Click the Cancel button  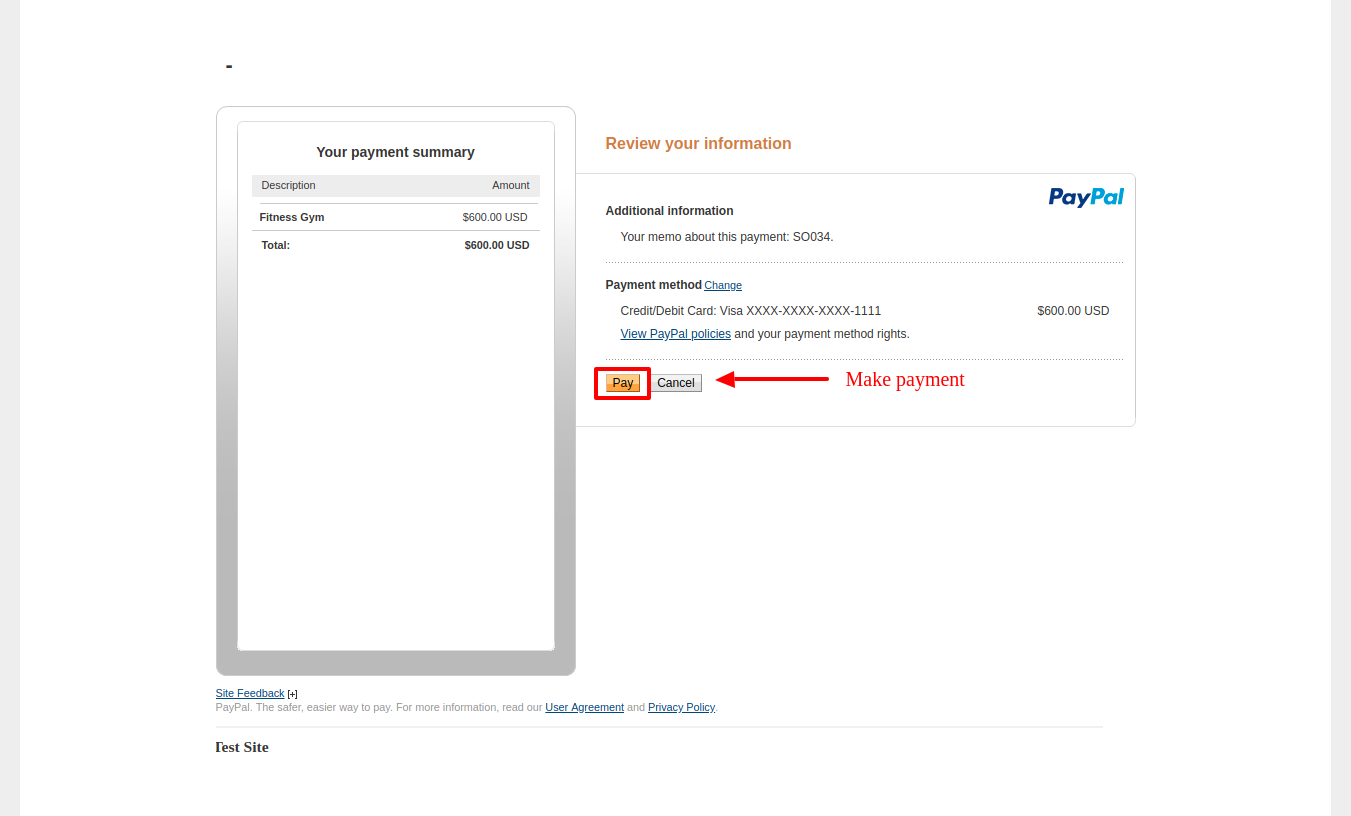[x=676, y=383]
